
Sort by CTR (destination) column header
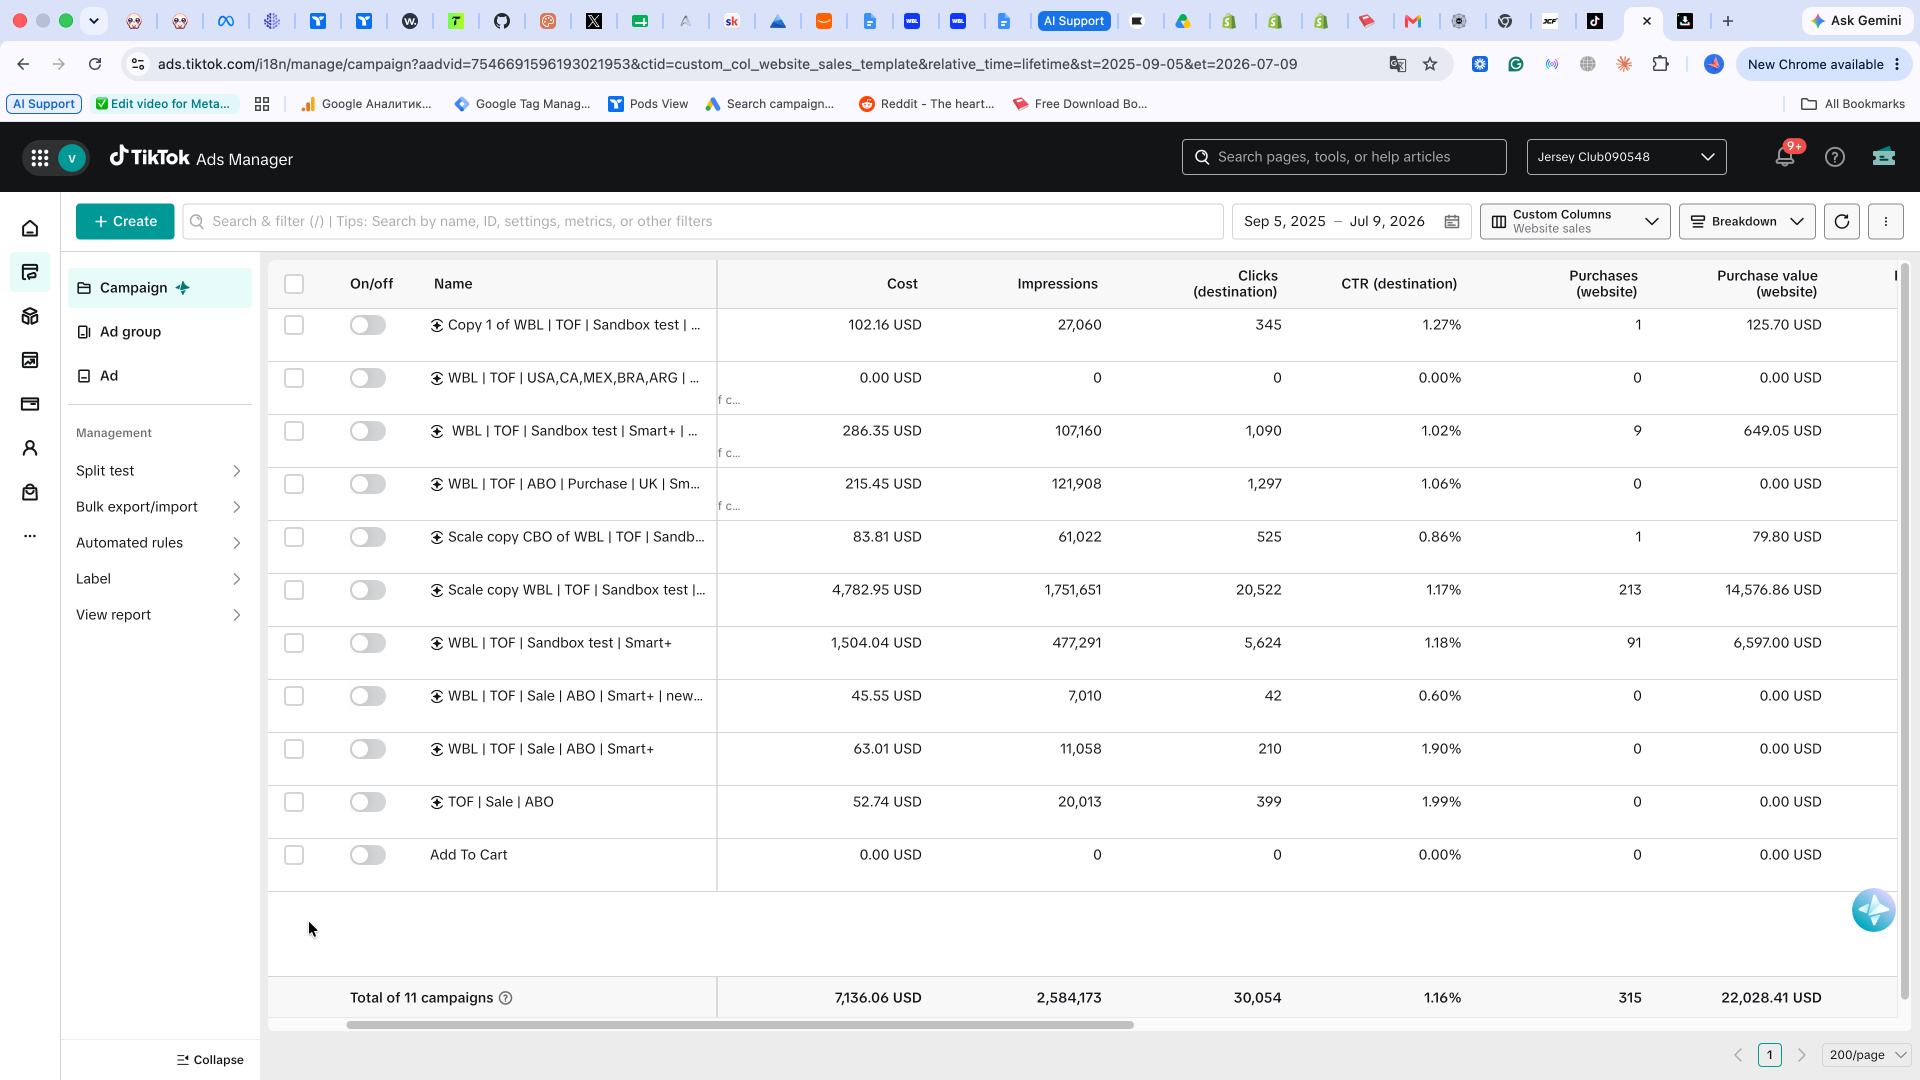click(x=1399, y=284)
